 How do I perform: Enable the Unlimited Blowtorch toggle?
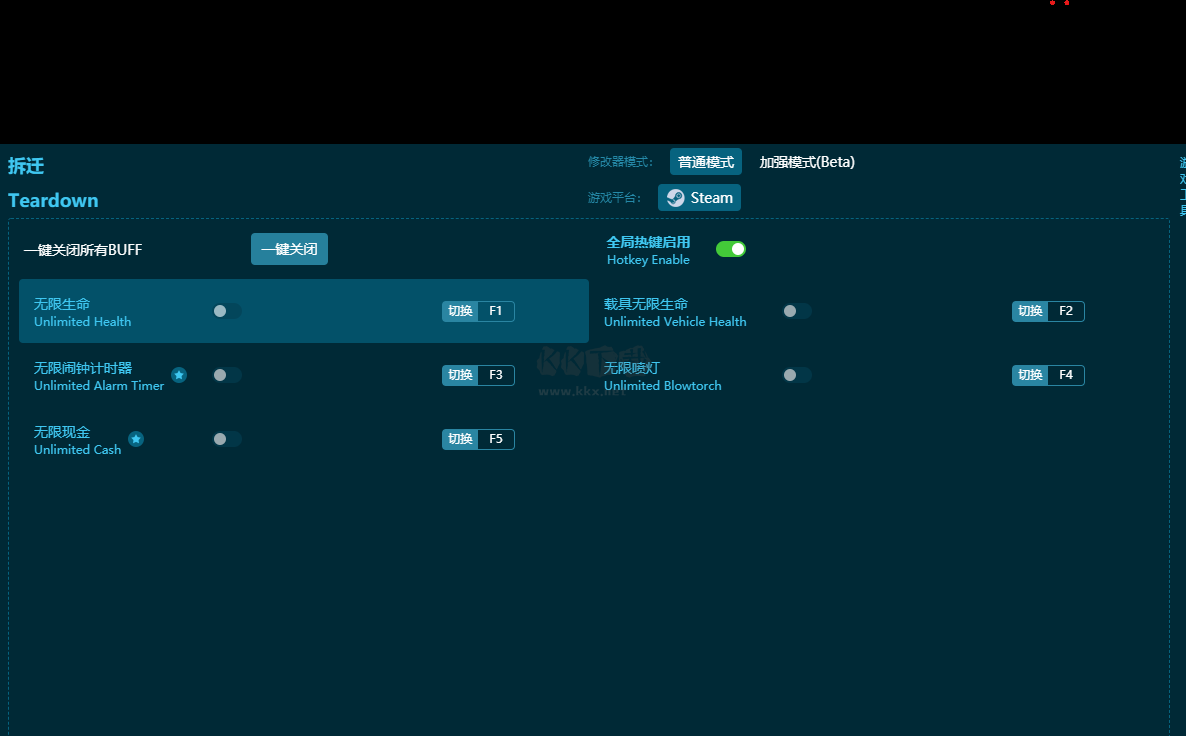click(x=797, y=375)
